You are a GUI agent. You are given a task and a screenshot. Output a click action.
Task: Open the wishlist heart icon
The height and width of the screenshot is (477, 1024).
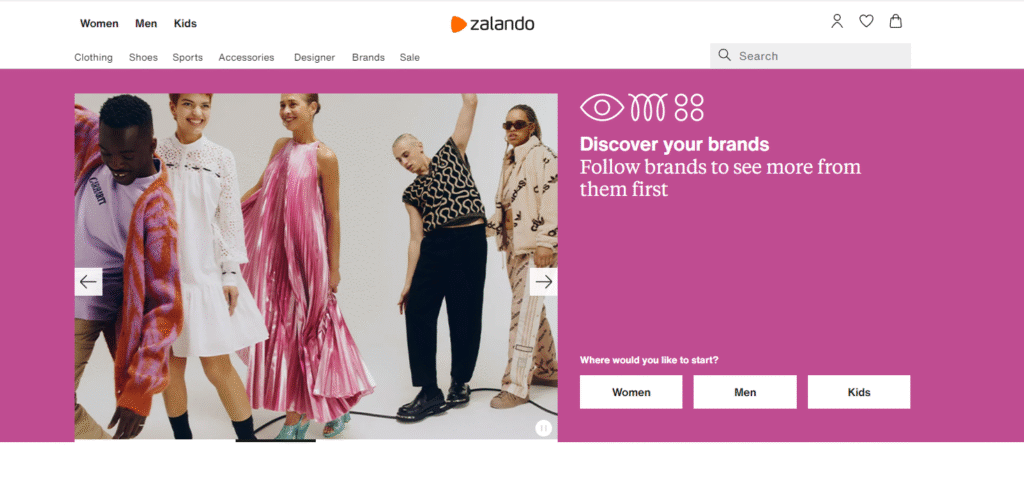(866, 22)
